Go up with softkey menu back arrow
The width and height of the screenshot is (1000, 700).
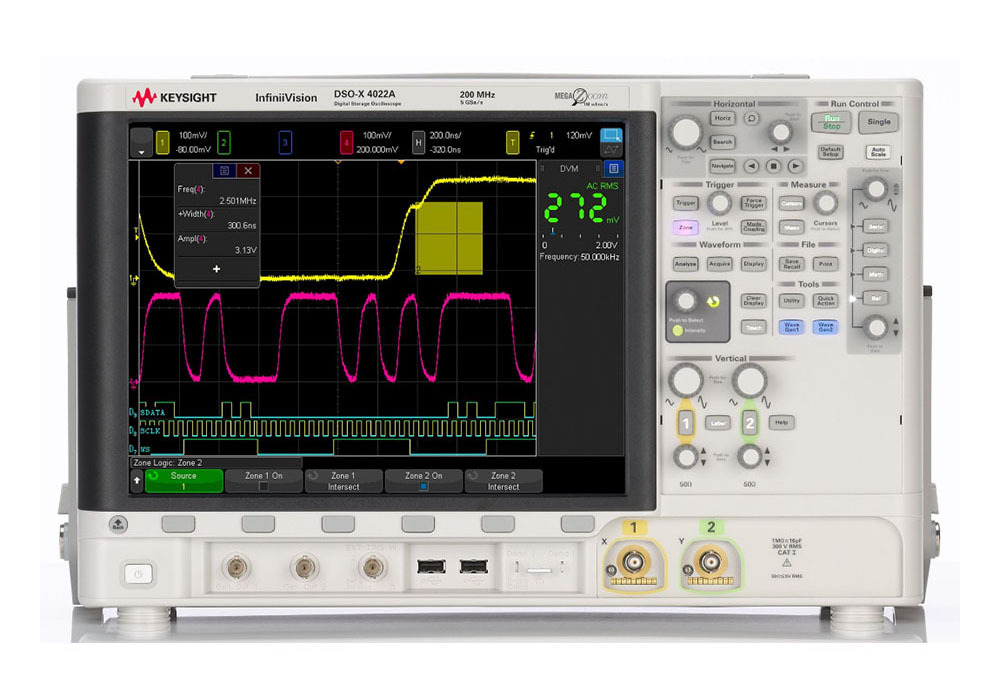click(136, 481)
